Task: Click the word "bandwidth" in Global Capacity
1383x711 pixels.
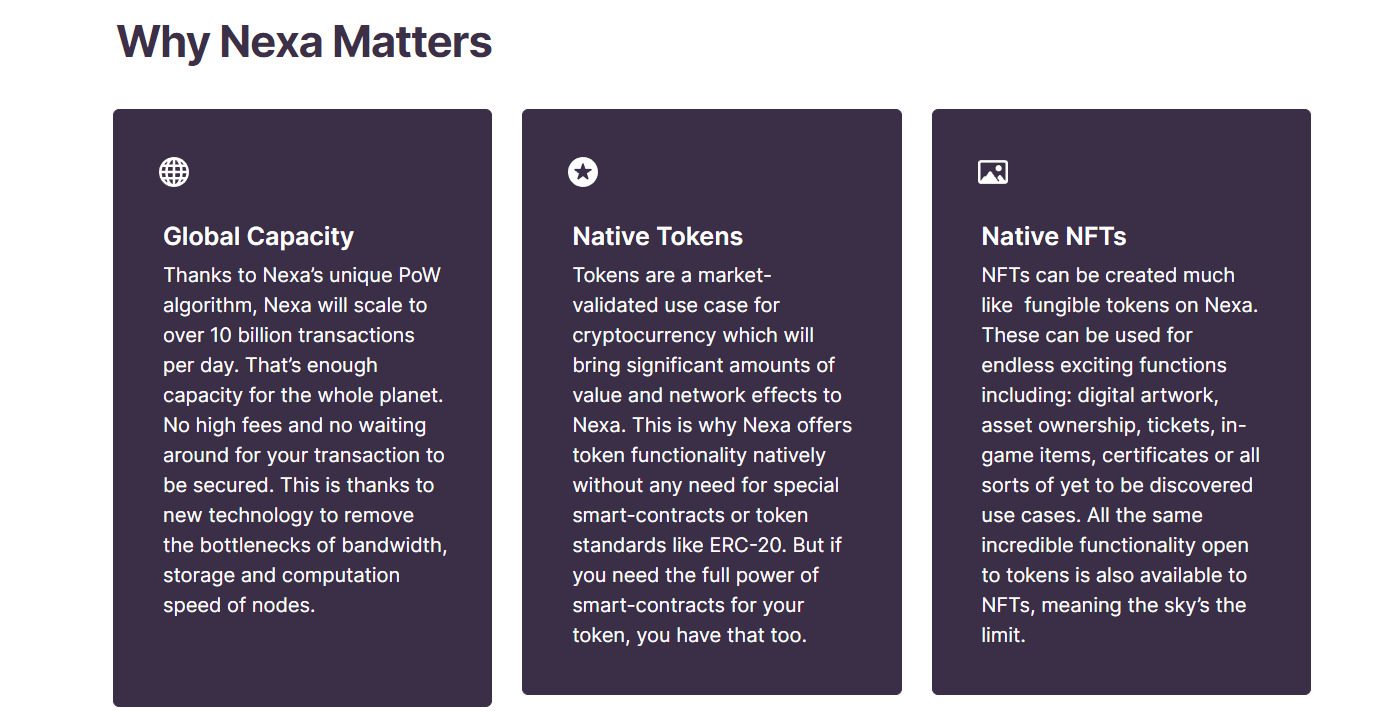Action: tap(394, 545)
